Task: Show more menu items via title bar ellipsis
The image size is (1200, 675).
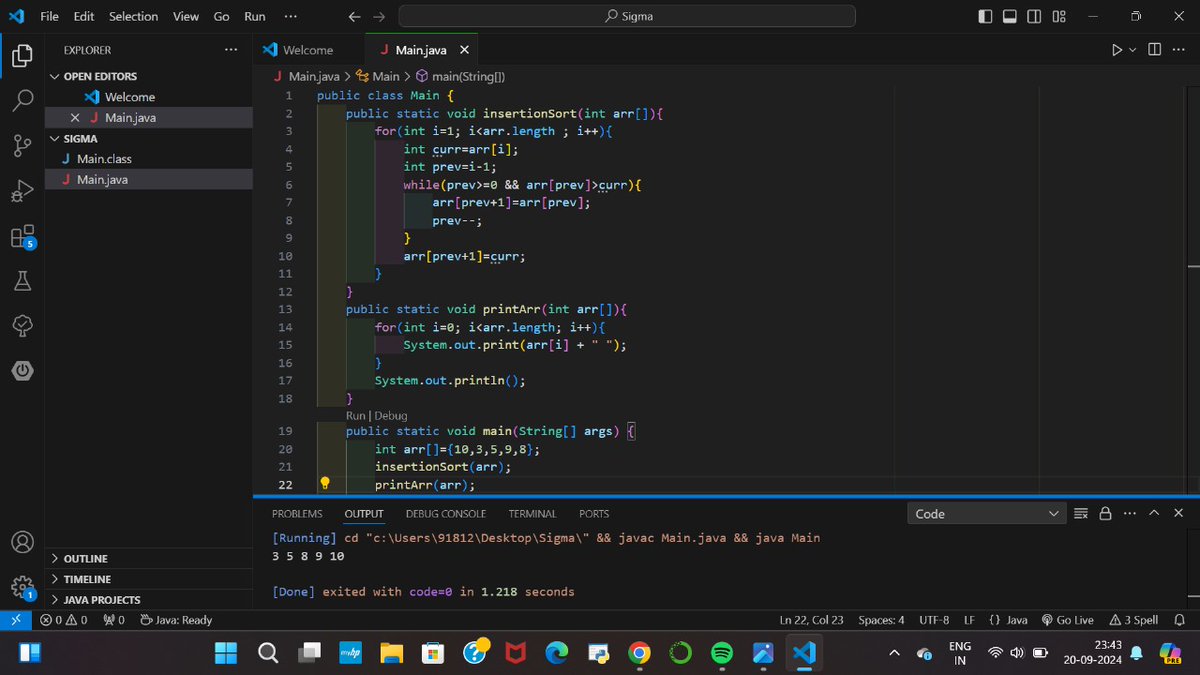Action: tap(290, 17)
